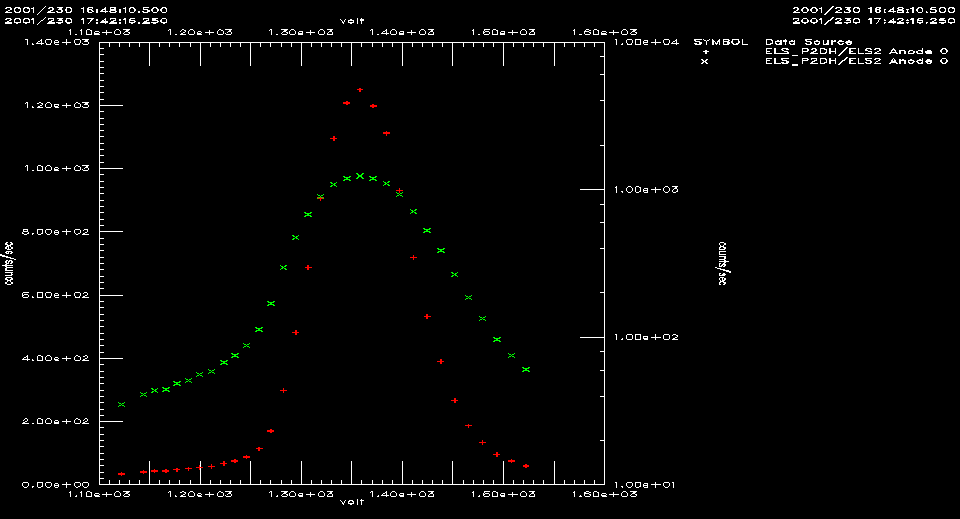Click the 6.00e+02 y-axis label

pos(56,295)
